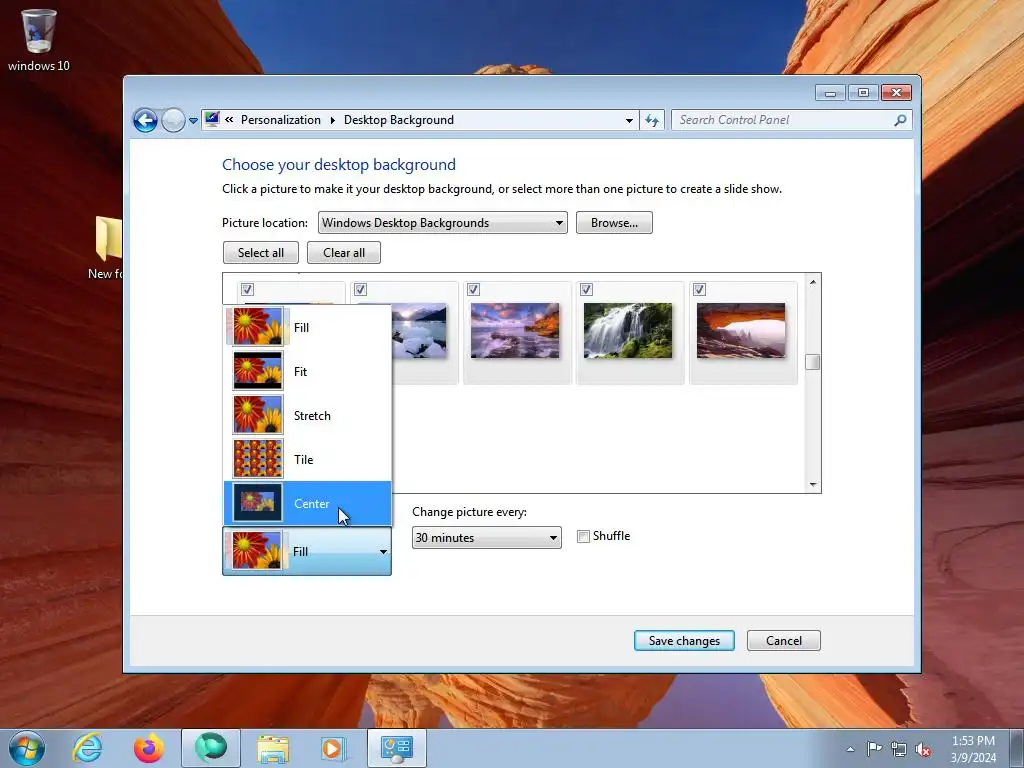Screen dimensions: 1024x768
Task: Choose the Stretch position option
Action: tap(308, 415)
